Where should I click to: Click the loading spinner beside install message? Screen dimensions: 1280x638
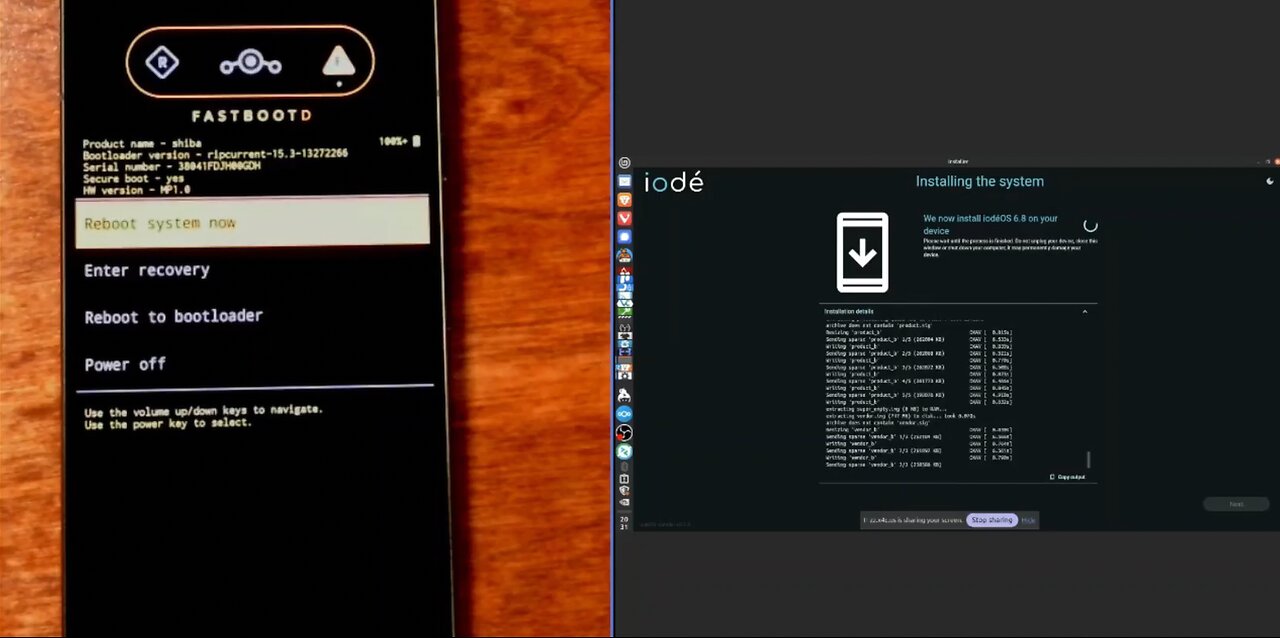coord(1090,226)
